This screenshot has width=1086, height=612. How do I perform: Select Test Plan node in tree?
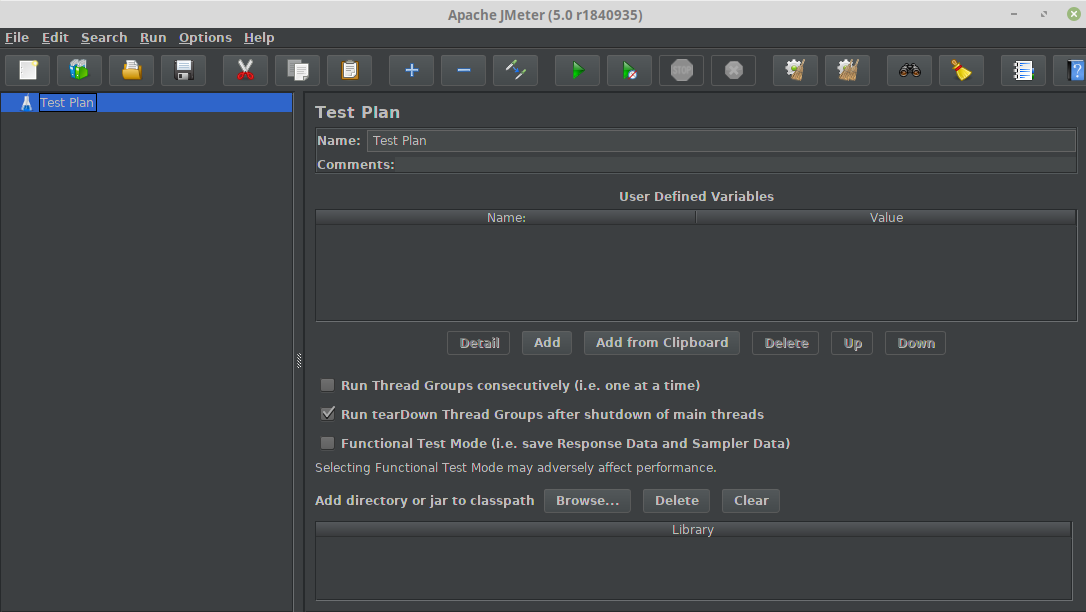coord(66,102)
